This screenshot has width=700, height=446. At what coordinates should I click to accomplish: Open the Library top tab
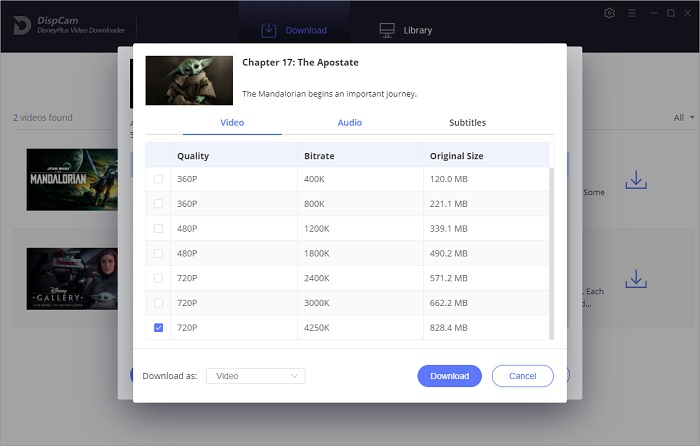point(406,30)
